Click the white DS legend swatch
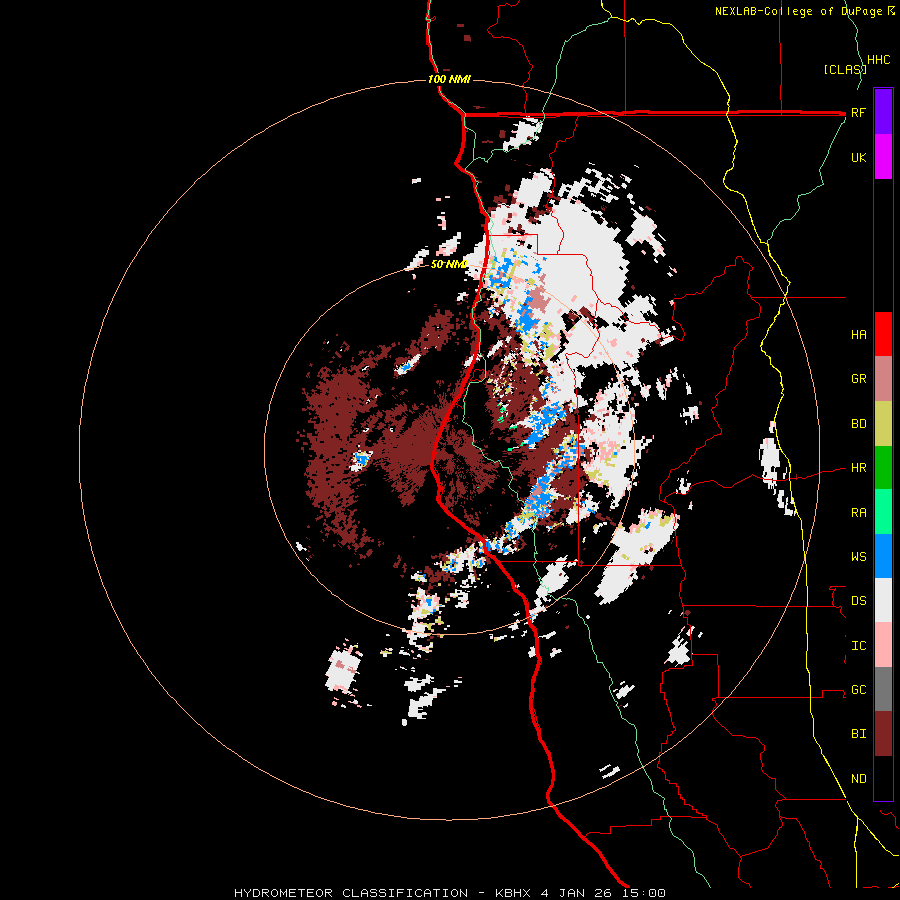 click(x=883, y=600)
